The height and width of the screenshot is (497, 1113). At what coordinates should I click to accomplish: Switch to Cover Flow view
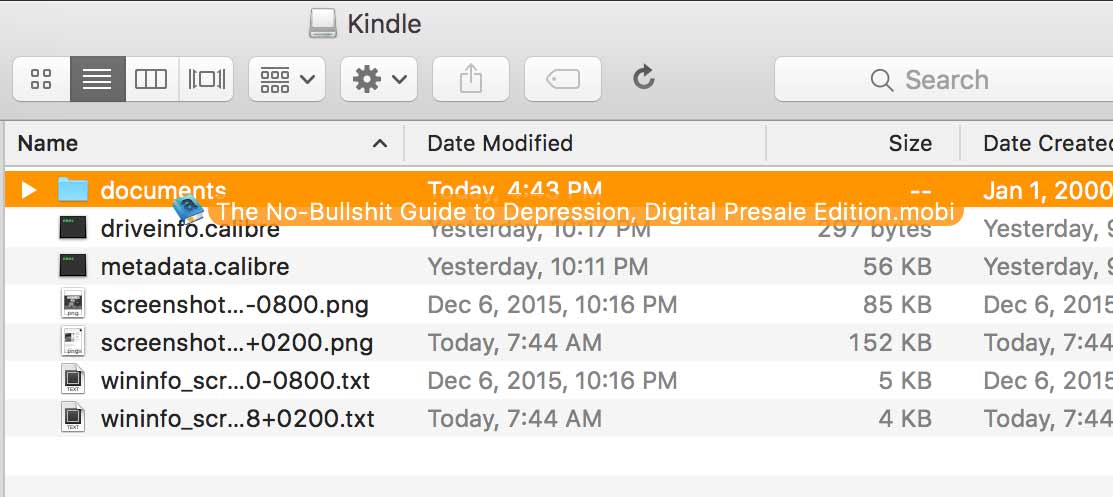(206, 79)
